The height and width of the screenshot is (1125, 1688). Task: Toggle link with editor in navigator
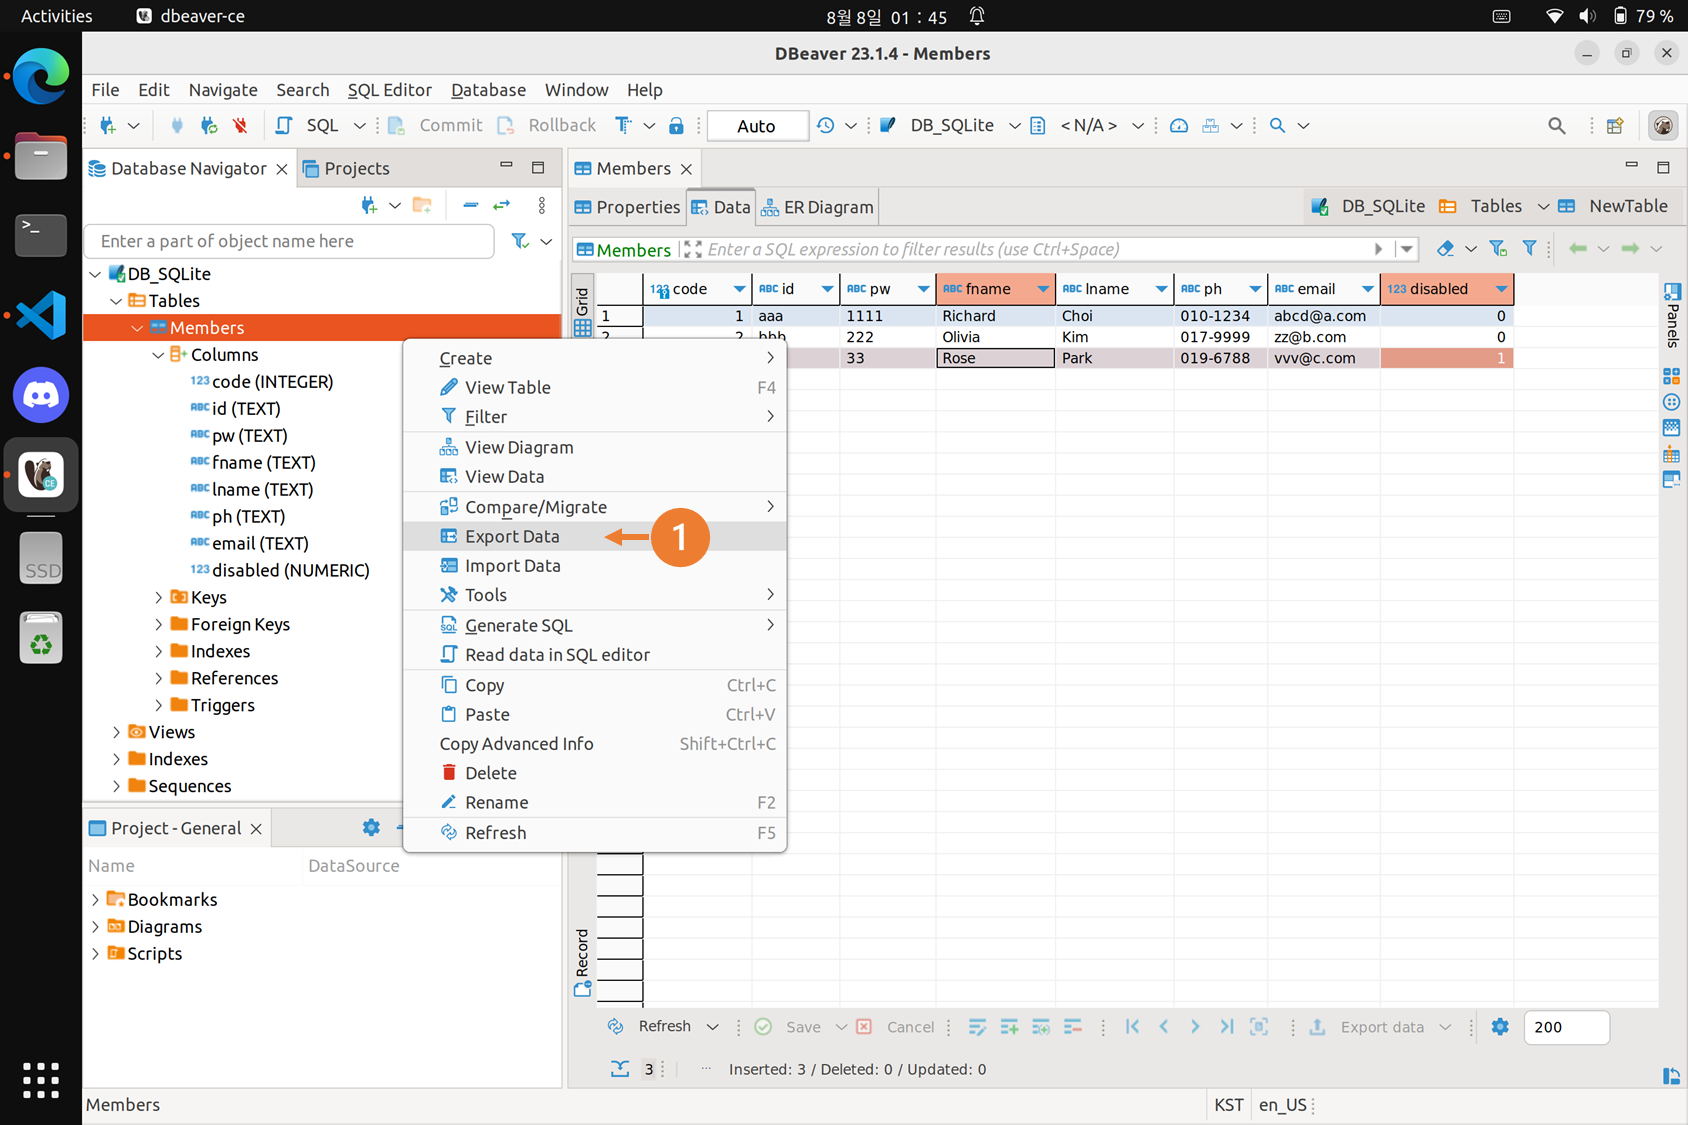tap(502, 205)
